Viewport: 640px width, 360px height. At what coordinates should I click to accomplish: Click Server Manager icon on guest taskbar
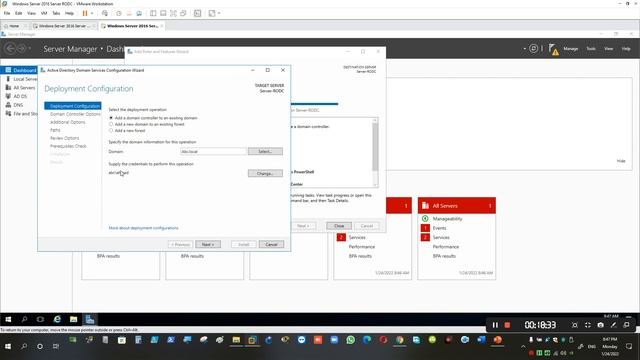pyautogui.click(x=90, y=319)
